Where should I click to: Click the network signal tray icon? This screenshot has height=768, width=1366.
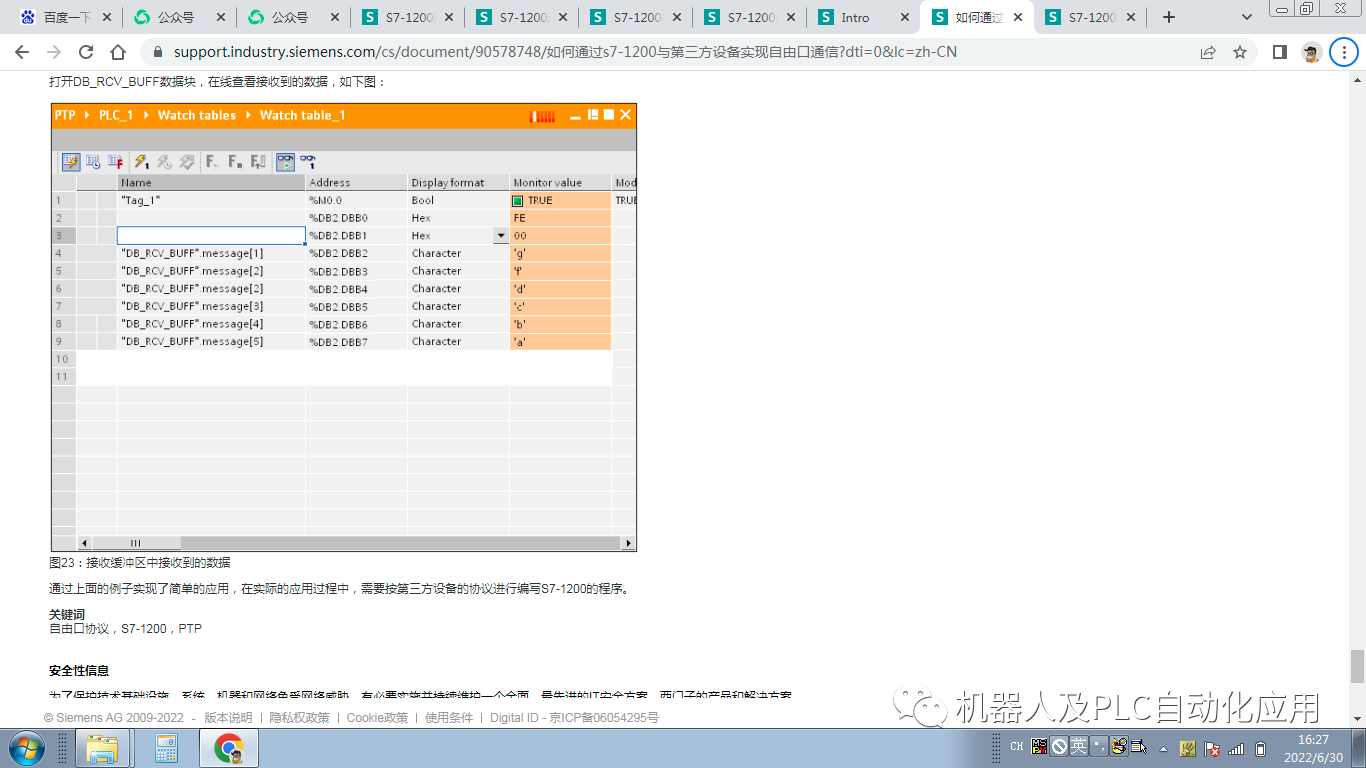click(1236, 748)
